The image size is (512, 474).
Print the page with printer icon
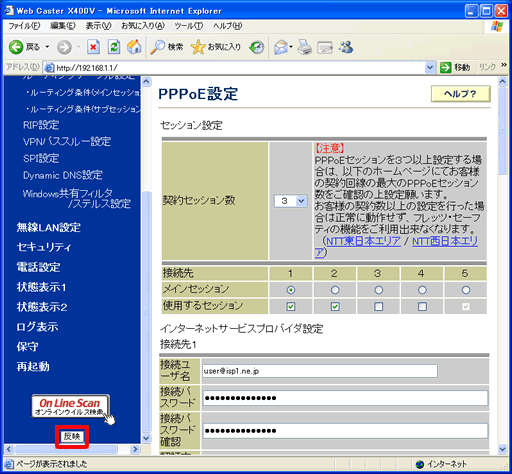tap(304, 47)
